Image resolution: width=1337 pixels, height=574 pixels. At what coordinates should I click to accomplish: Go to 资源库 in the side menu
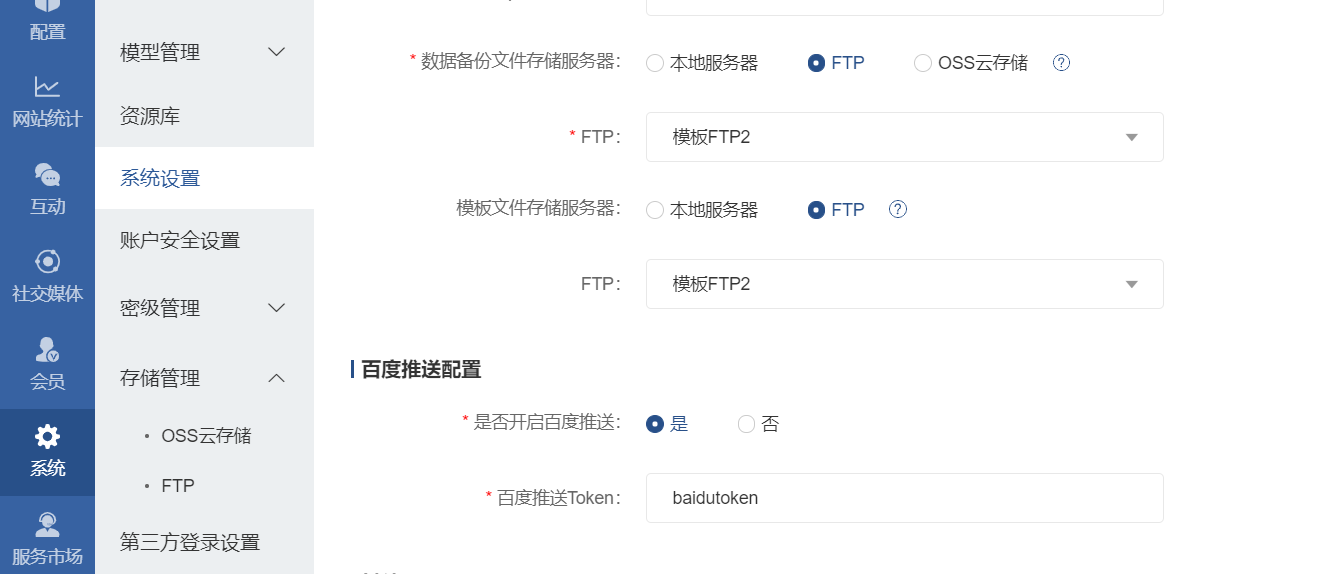pyautogui.click(x=150, y=116)
